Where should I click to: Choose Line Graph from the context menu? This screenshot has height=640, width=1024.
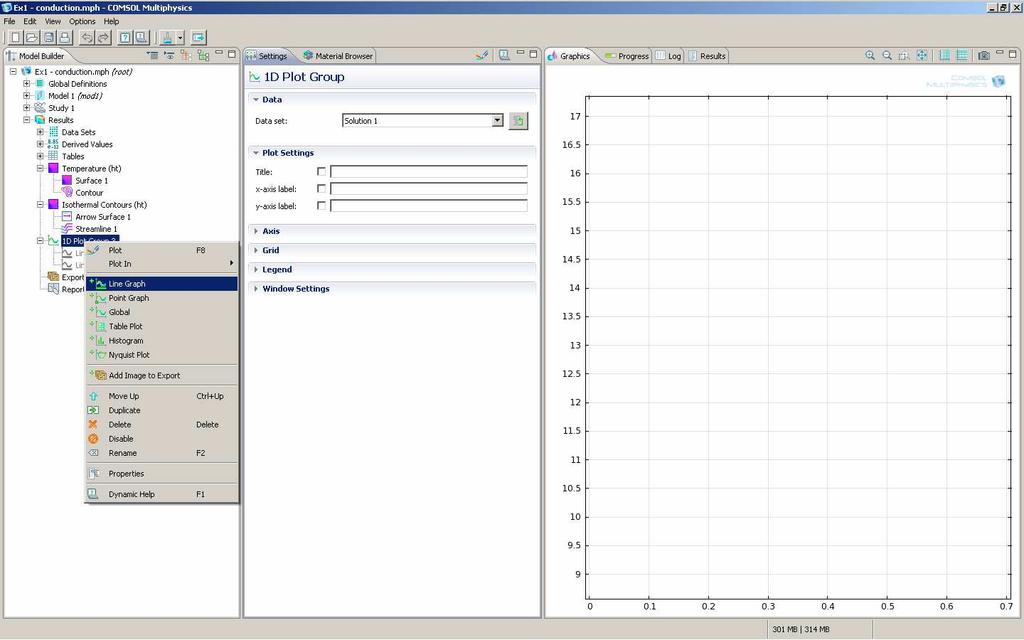(x=162, y=283)
